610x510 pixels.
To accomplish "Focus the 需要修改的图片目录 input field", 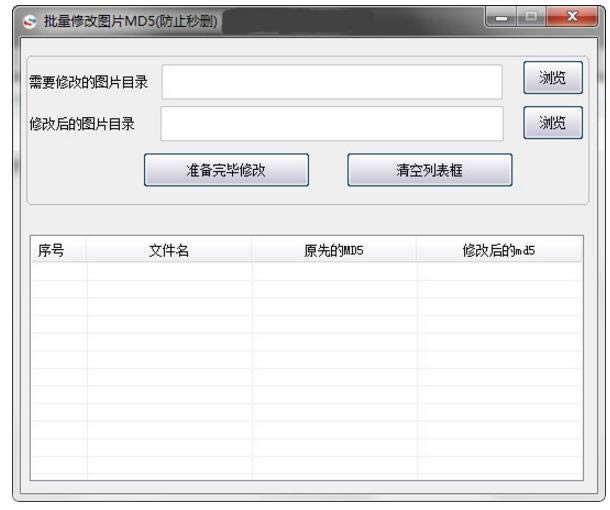I will [x=332, y=82].
